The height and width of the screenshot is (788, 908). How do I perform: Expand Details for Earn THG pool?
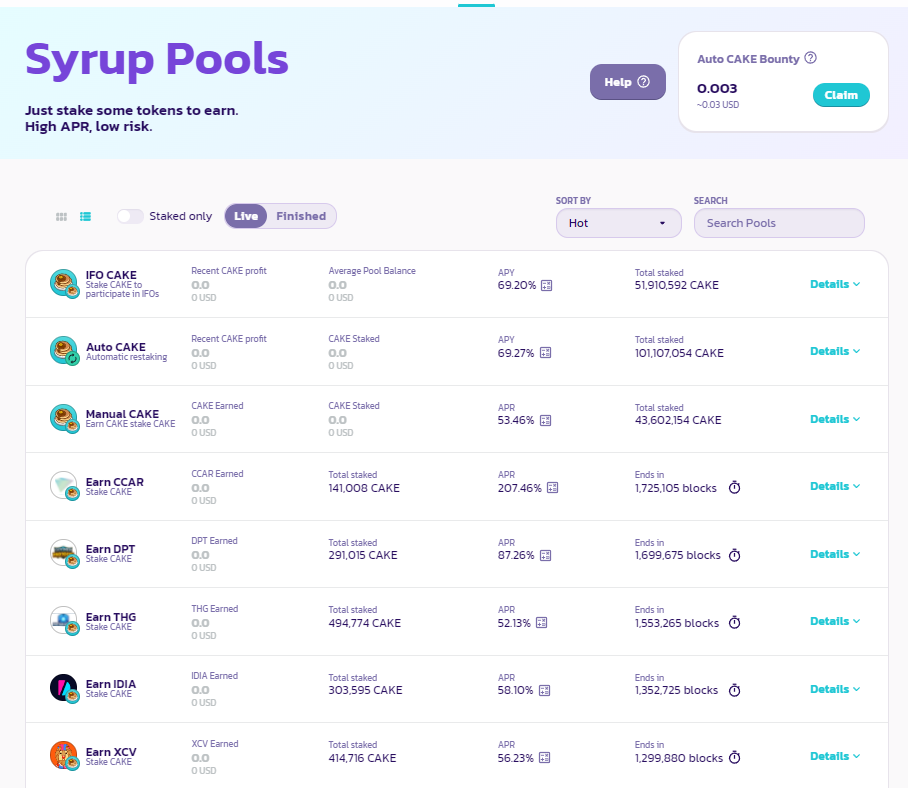835,621
